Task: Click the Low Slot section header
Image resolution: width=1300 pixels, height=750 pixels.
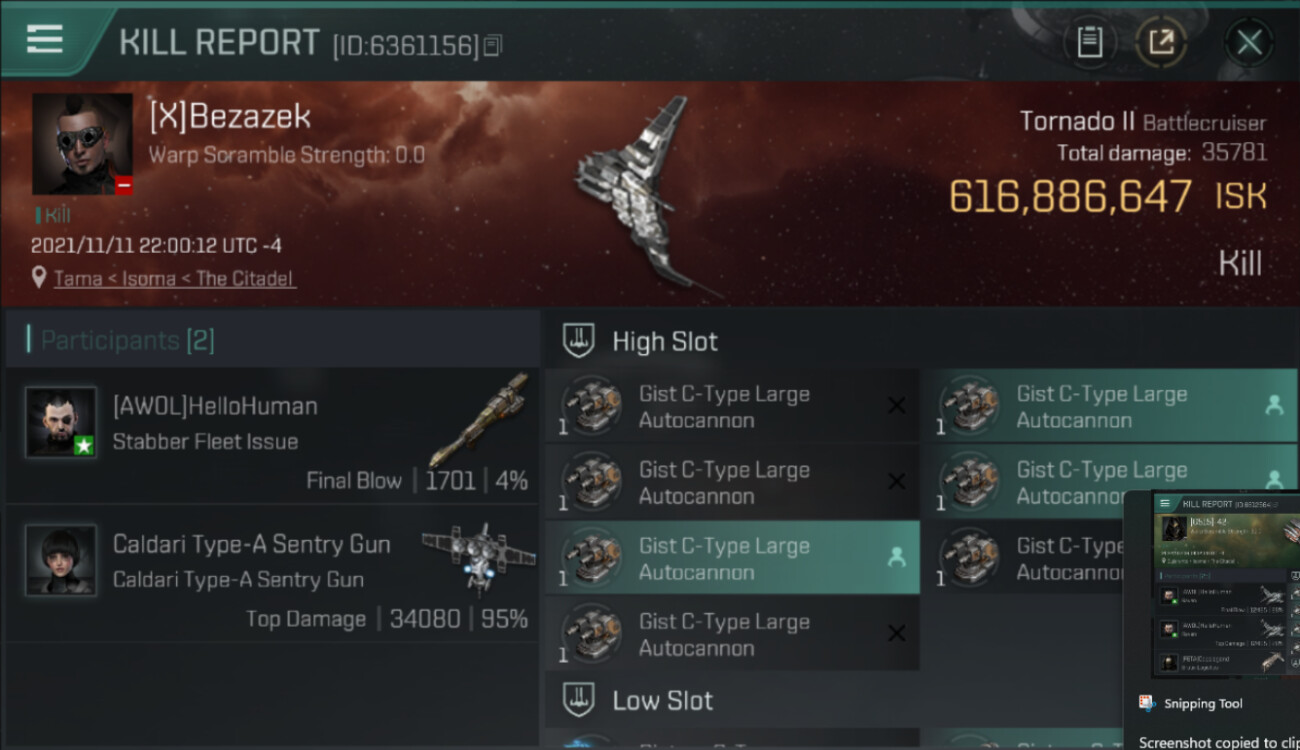Action: click(662, 700)
